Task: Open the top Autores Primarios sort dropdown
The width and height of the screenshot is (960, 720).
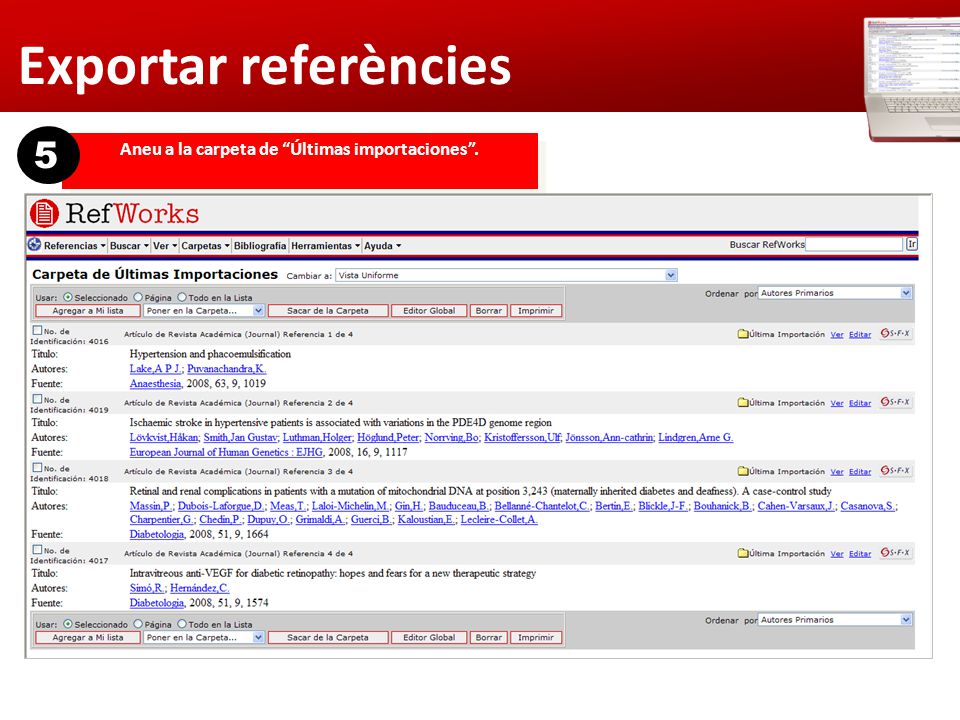Action: click(x=836, y=293)
